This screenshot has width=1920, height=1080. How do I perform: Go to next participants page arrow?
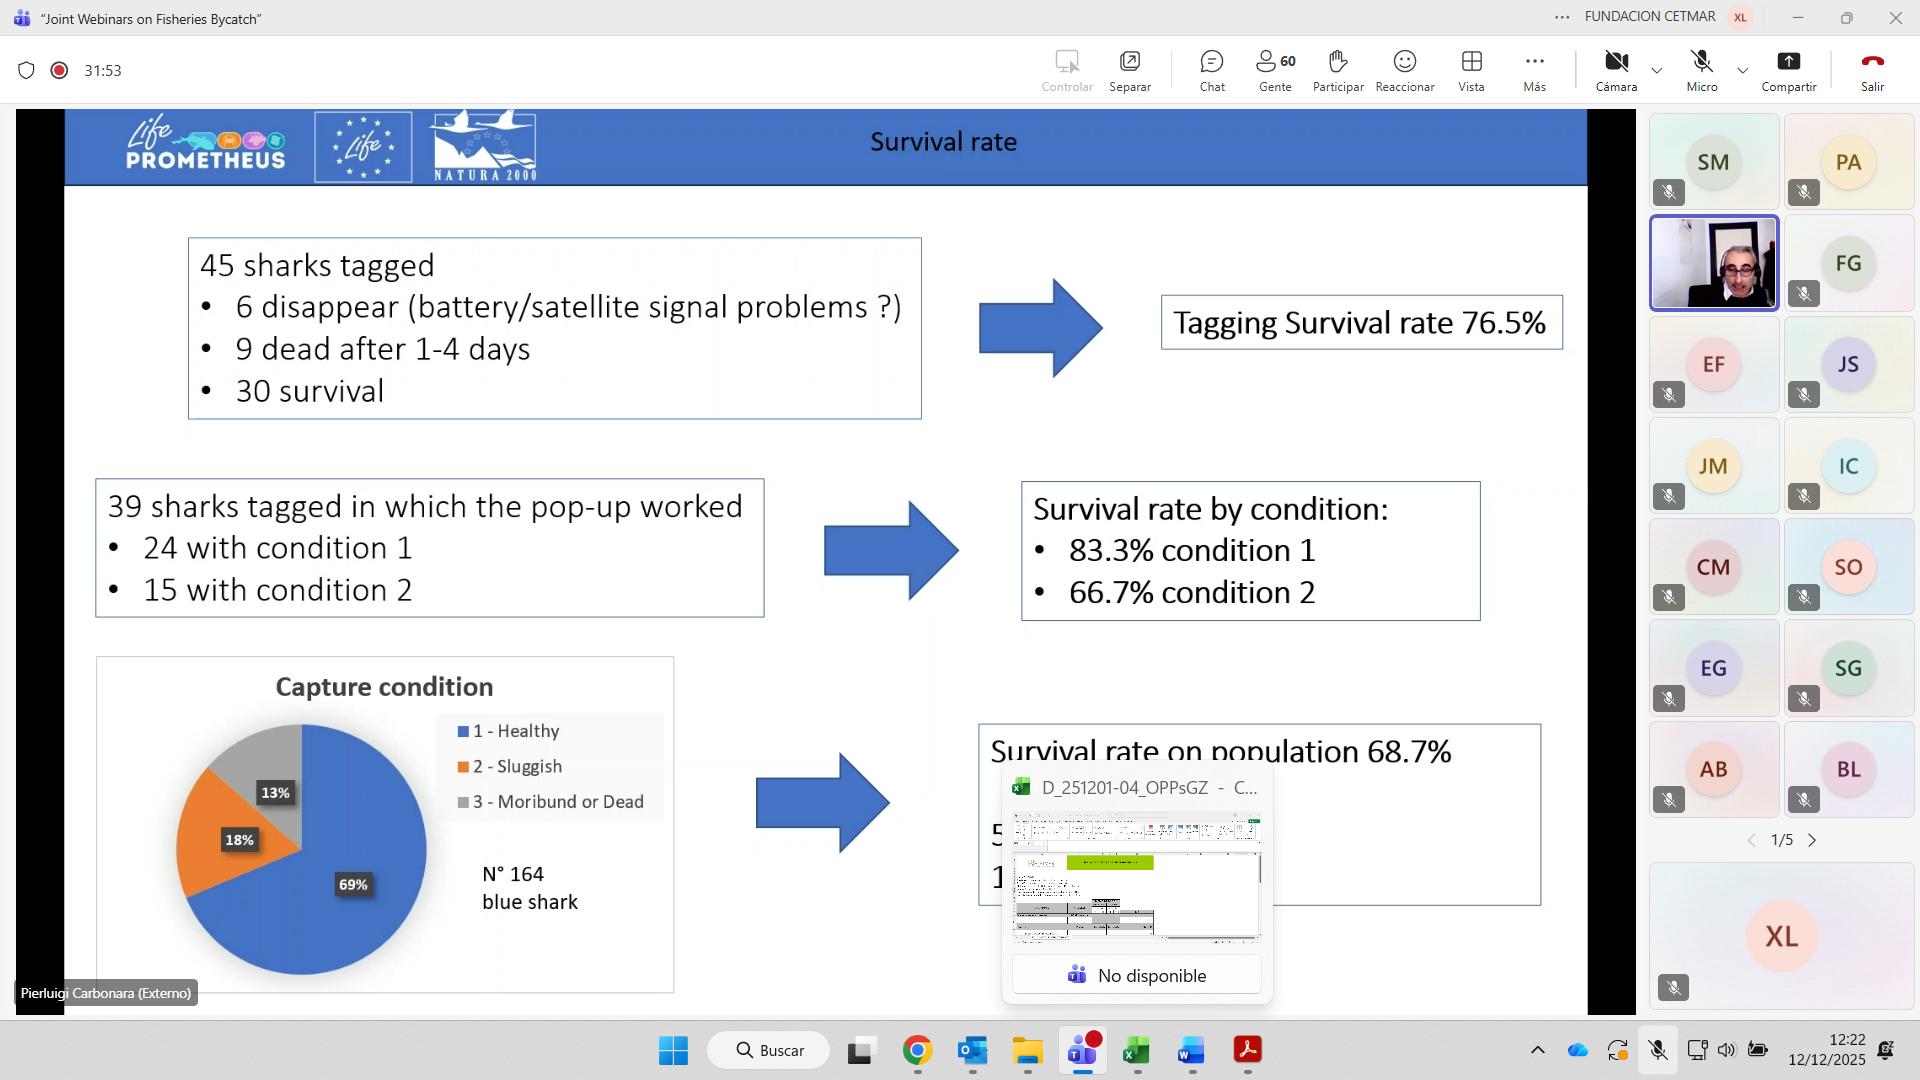coord(1812,840)
